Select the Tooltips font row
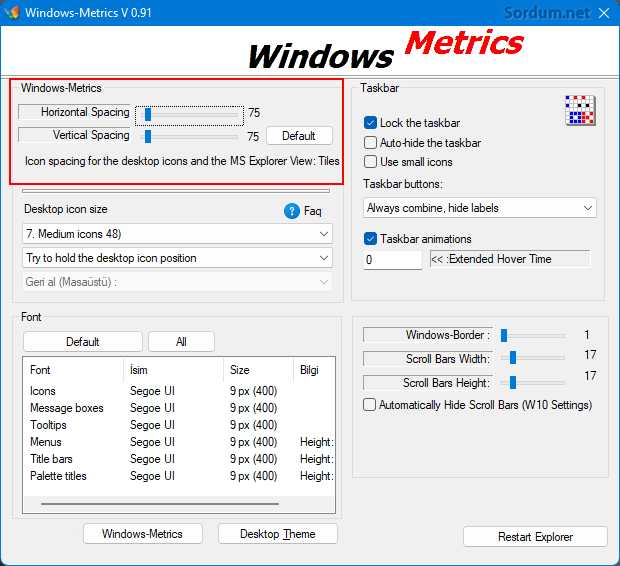620x566 pixels. pos(179,425)
